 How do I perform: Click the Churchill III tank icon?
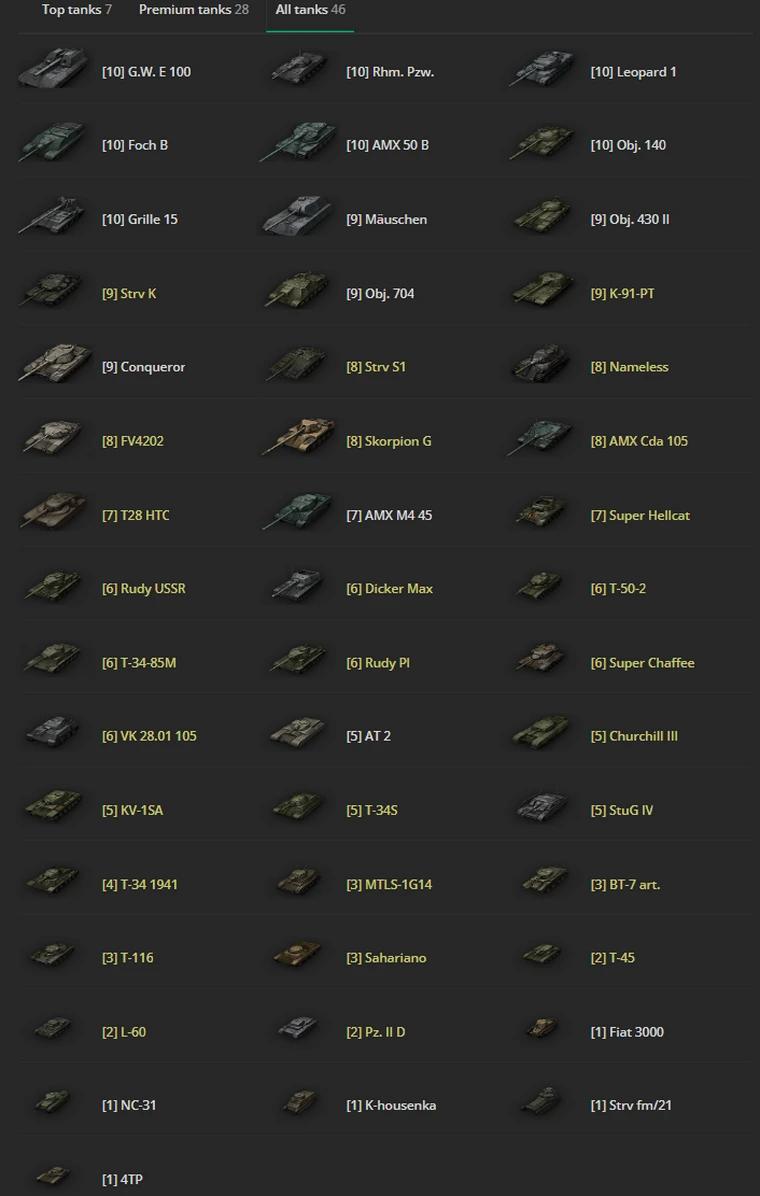[543, 733]
